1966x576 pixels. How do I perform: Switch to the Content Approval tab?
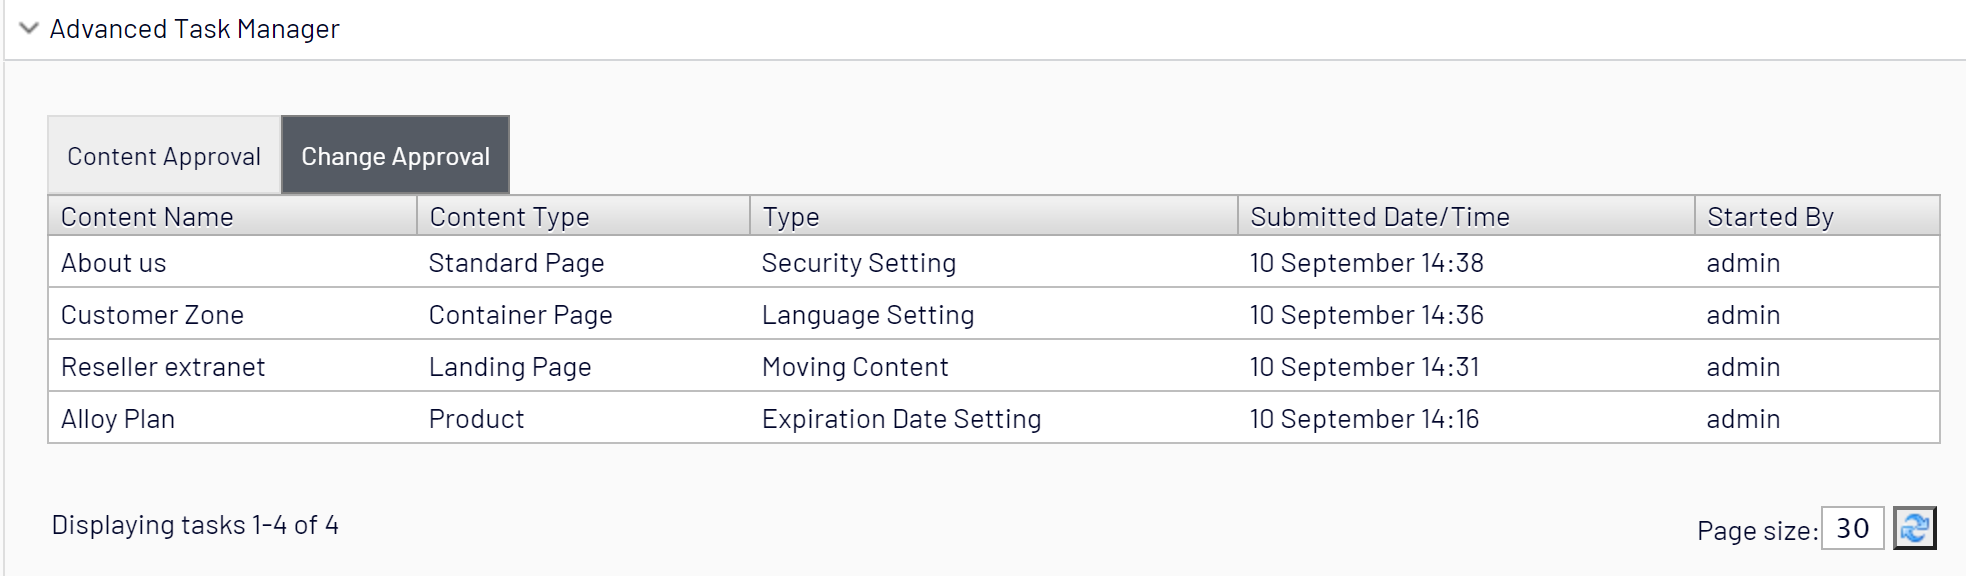click(x=164, y=156)
